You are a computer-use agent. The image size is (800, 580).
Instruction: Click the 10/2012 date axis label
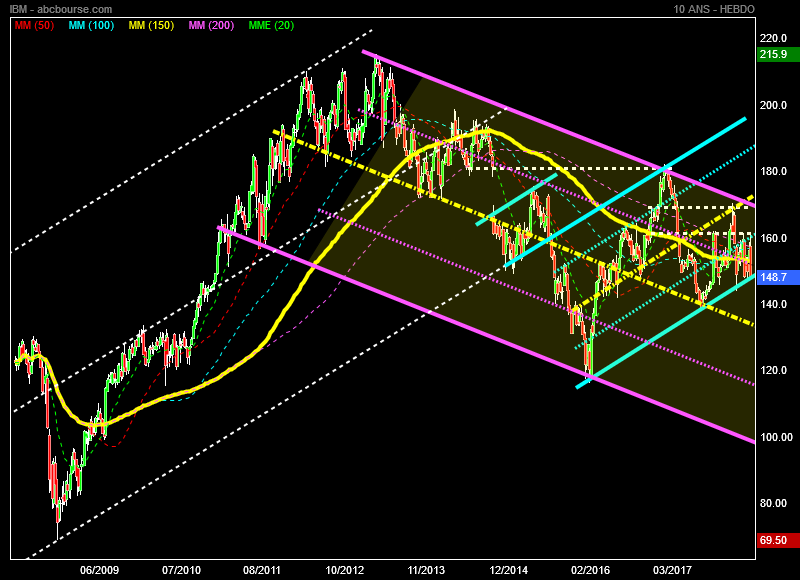pyautogui.click(x=344, y=570)
